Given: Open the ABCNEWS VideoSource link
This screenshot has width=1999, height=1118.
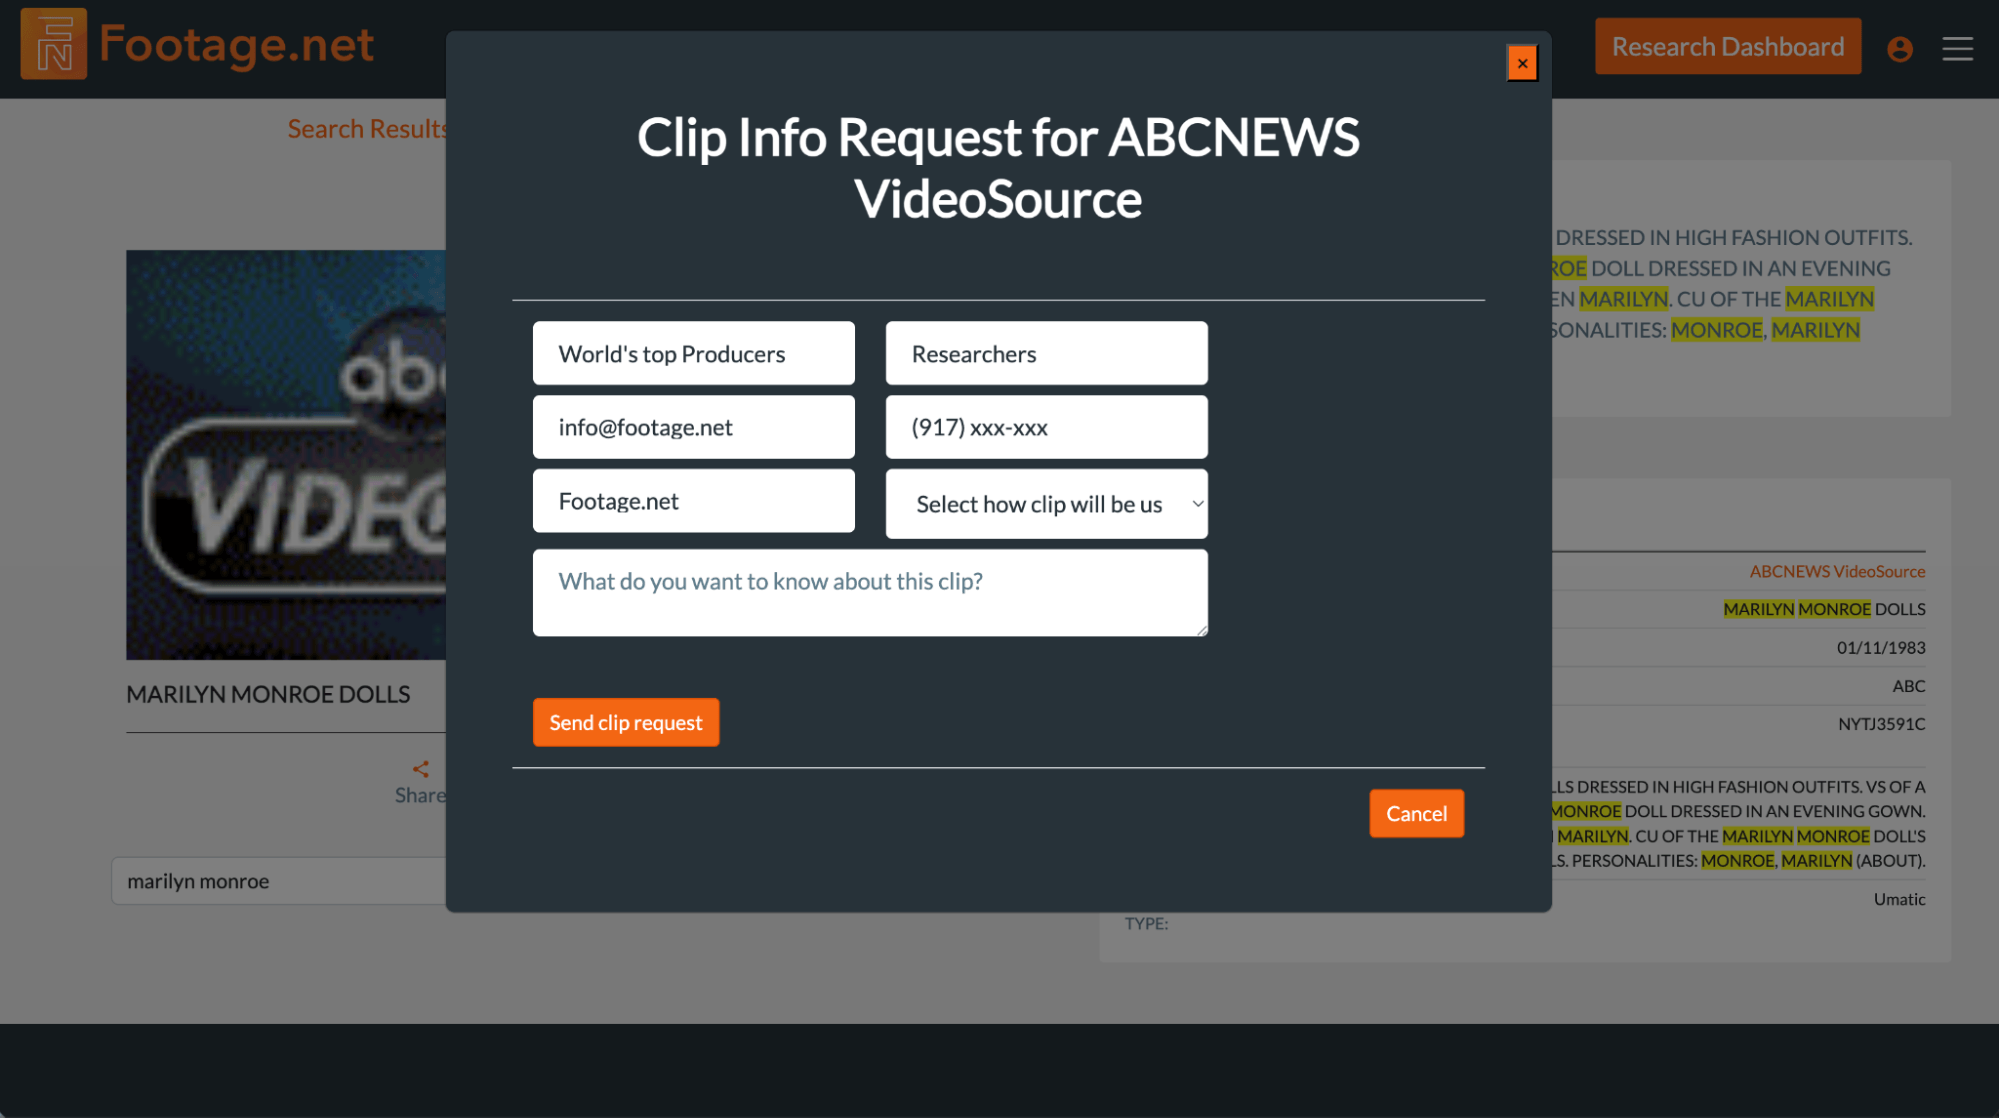Looking at the screenshot, I should click(1837, 571).
